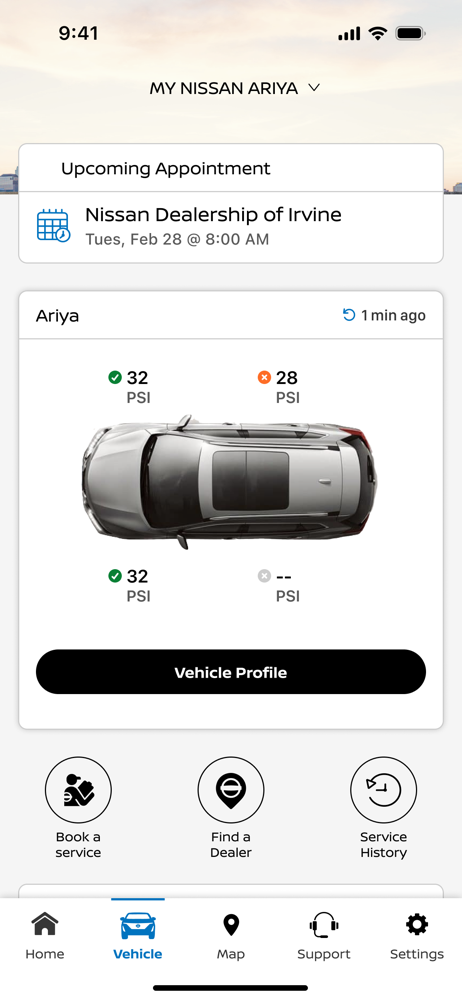Tap the Book a service icon
This screenshot has height=1000, width=462.
[x=78, y=790]
